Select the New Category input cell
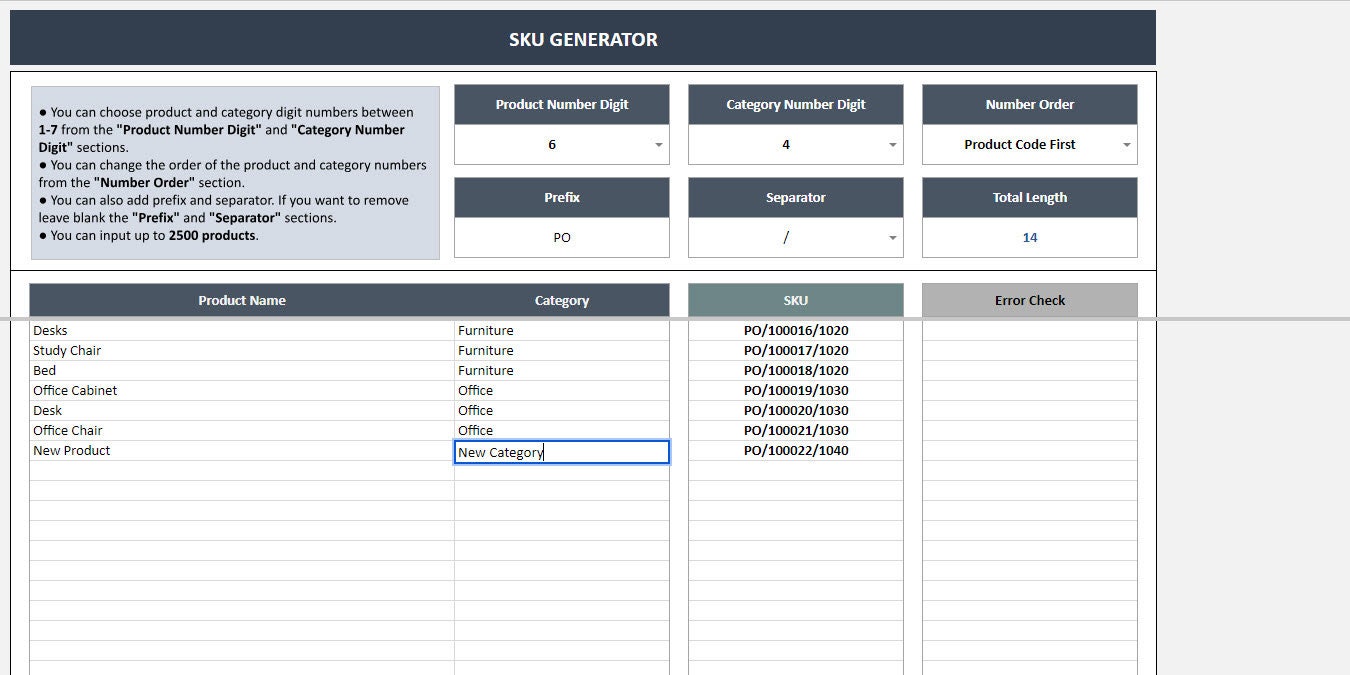The image size is (1350, 675). click(562, 452)
